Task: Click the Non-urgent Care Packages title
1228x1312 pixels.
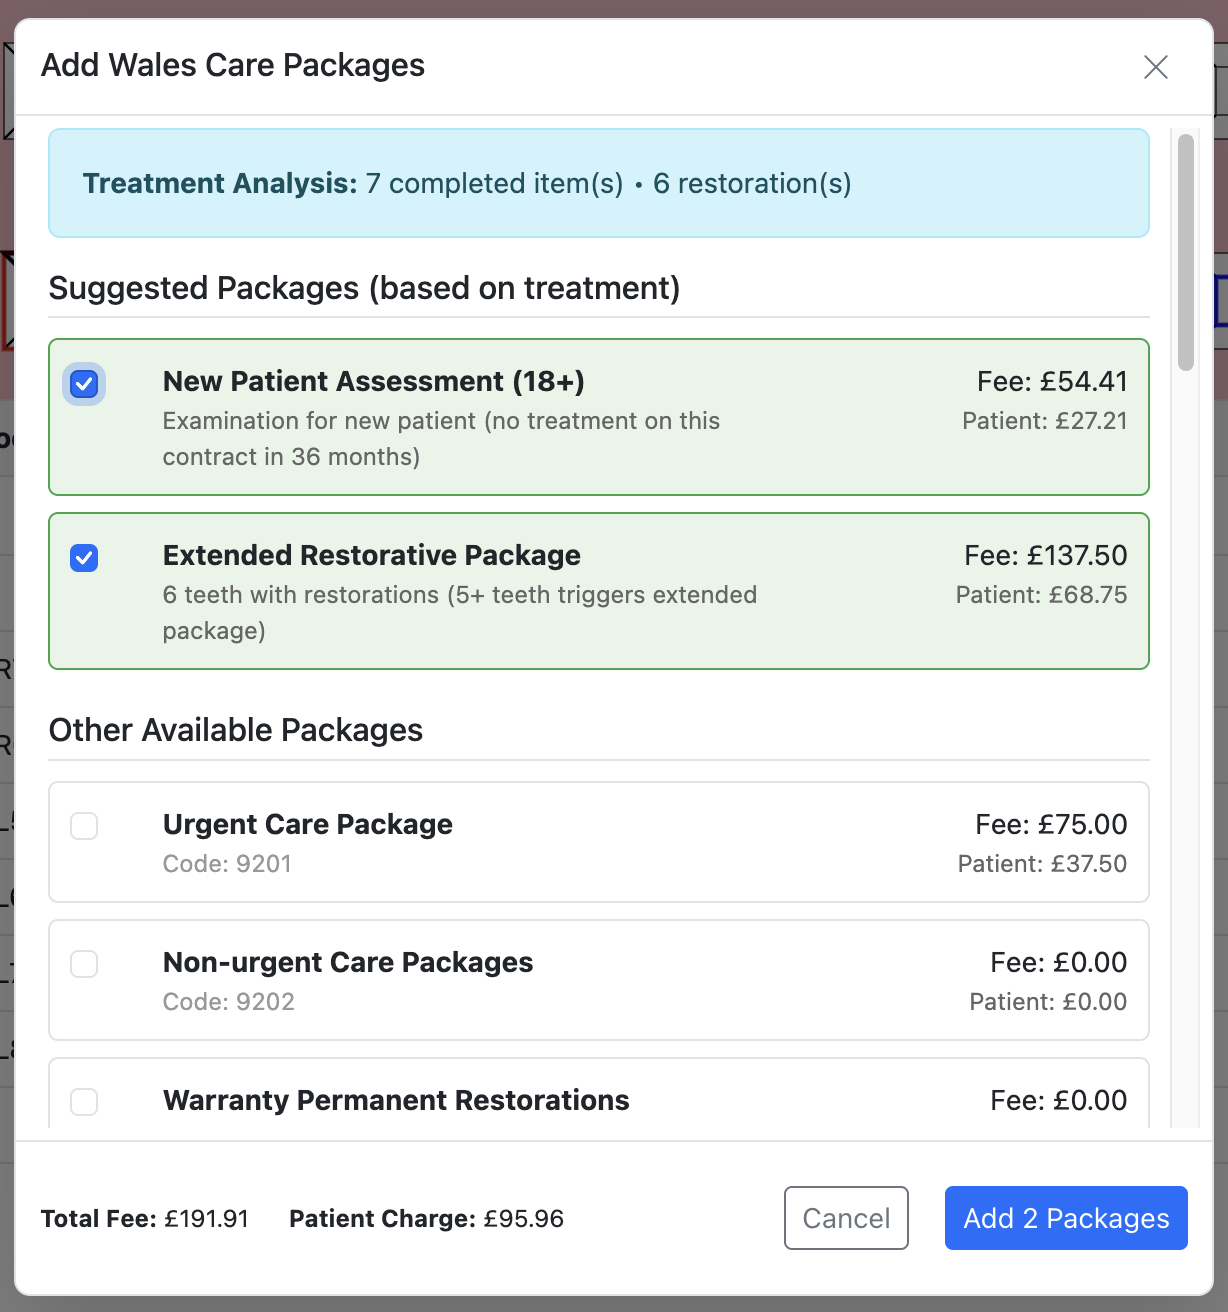Action: (x=347, y=962)
